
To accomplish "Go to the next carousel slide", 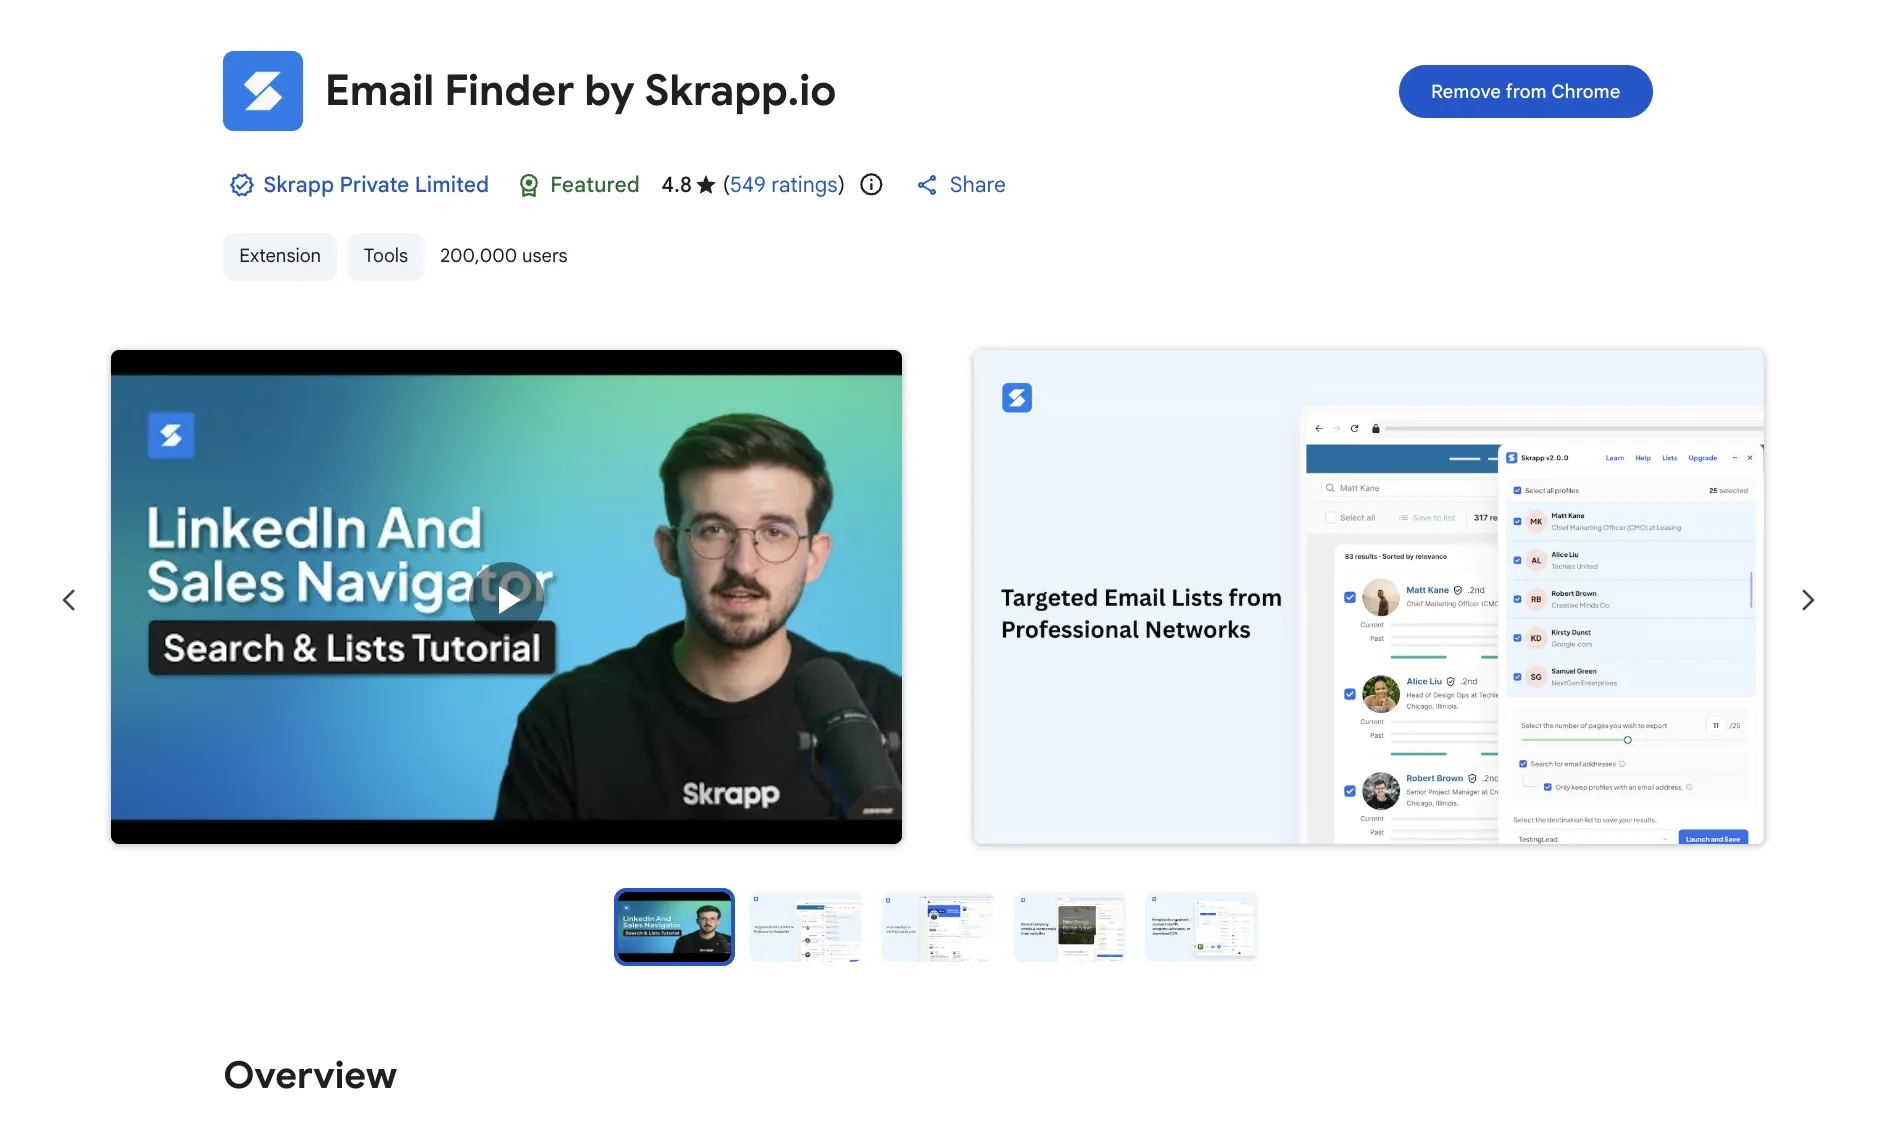I will [1808, 600].
